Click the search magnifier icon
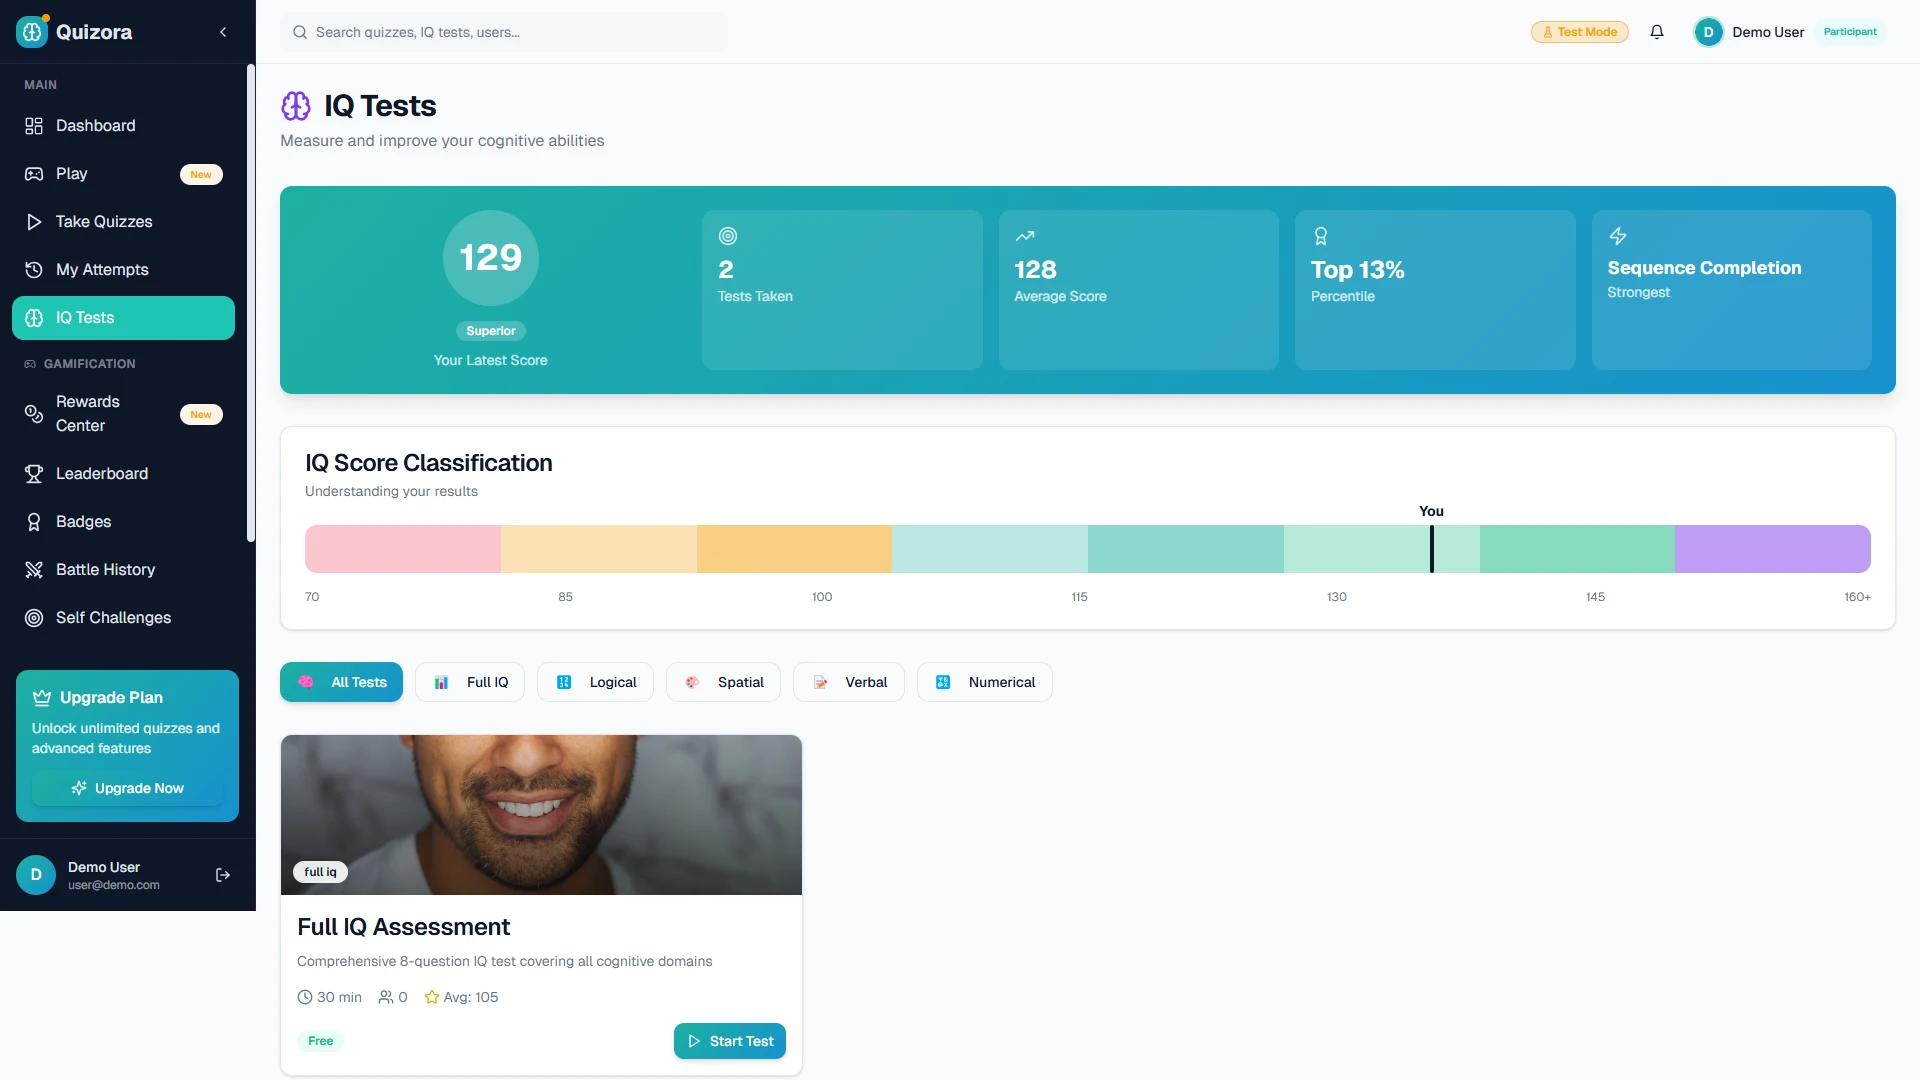 [300, 32]
